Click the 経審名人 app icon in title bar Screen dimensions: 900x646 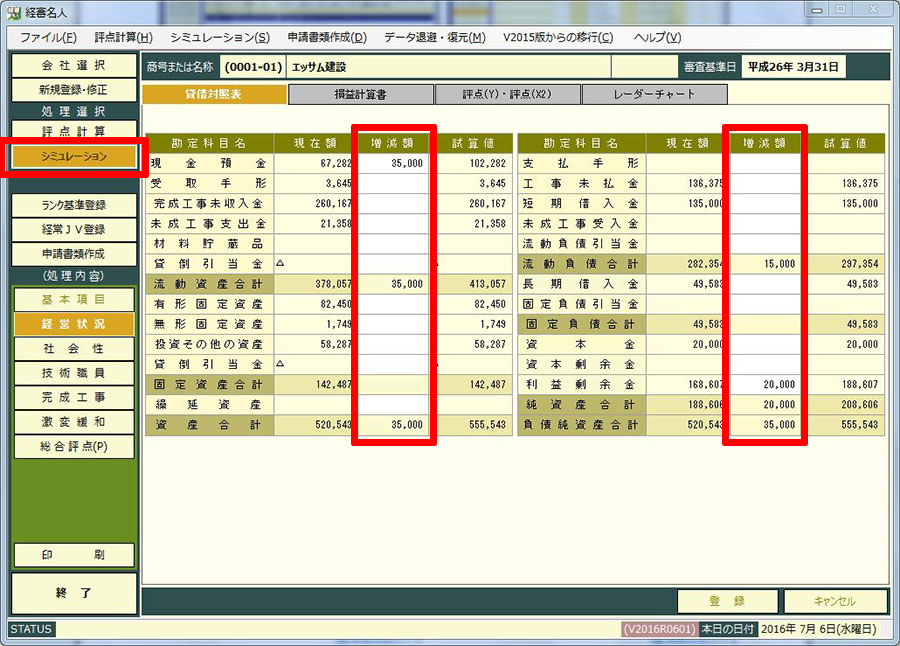[x=14, y=11]
